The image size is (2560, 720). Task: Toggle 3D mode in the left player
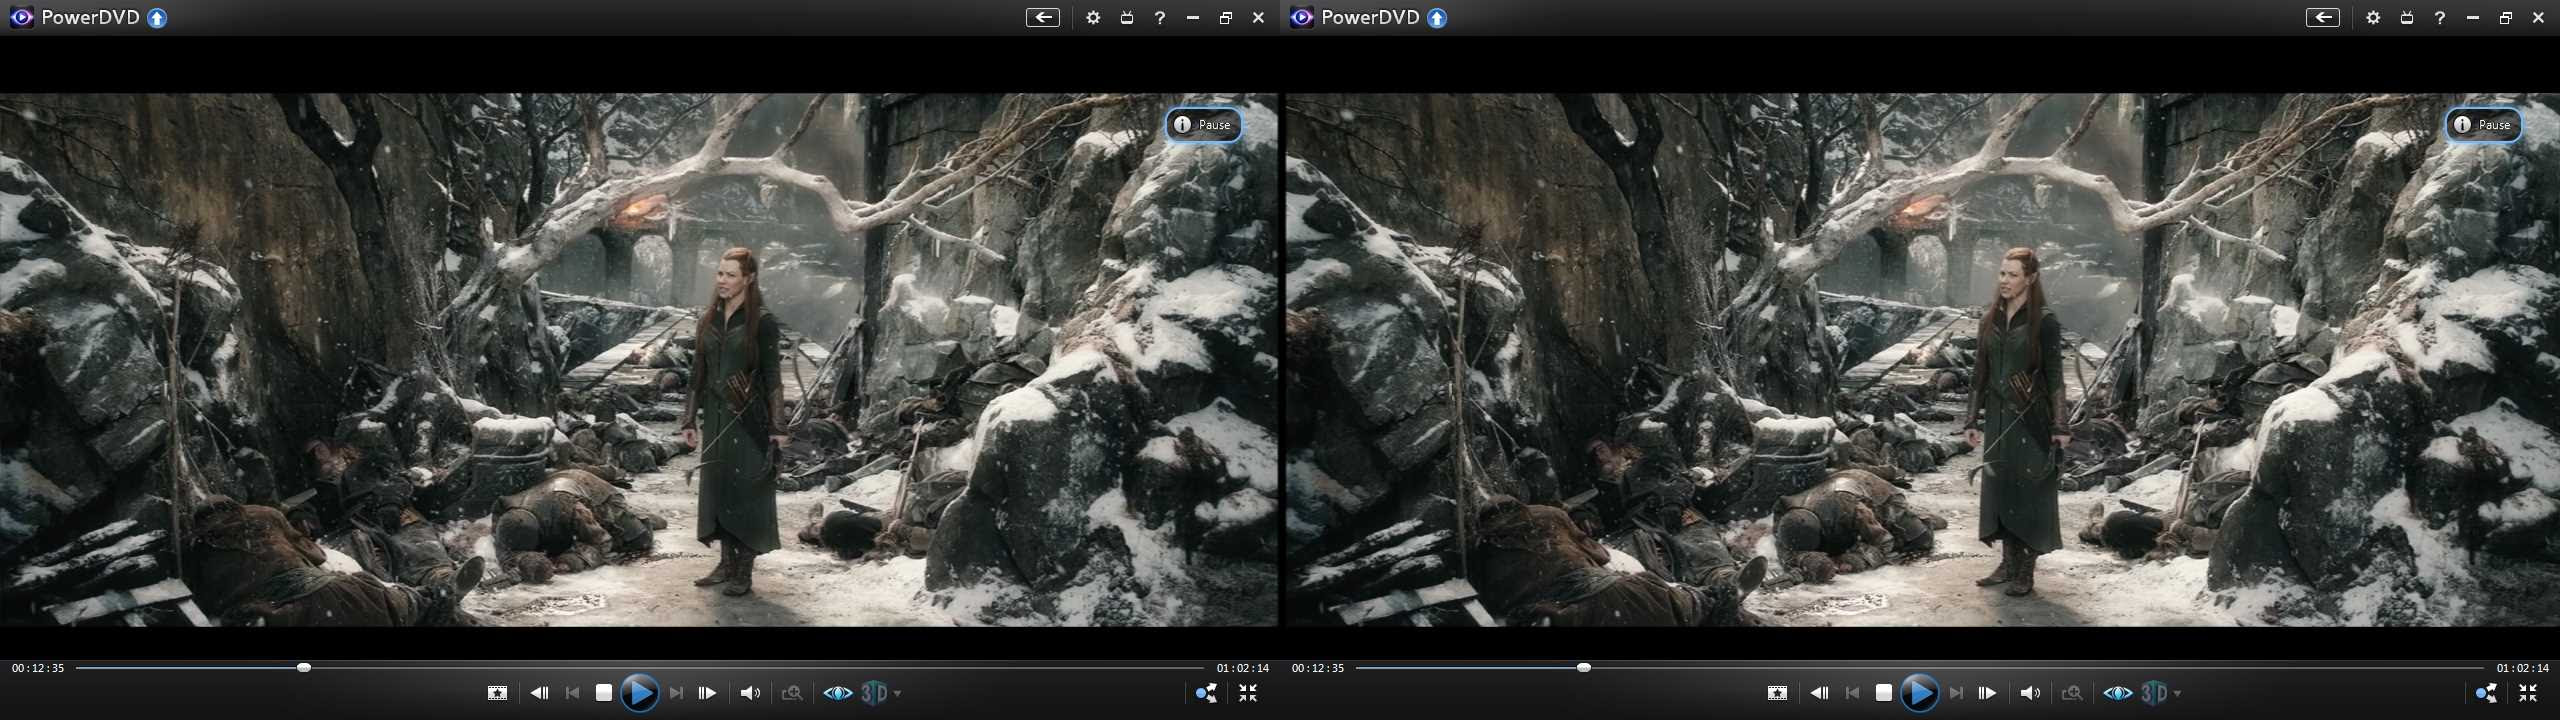[874, 693]
